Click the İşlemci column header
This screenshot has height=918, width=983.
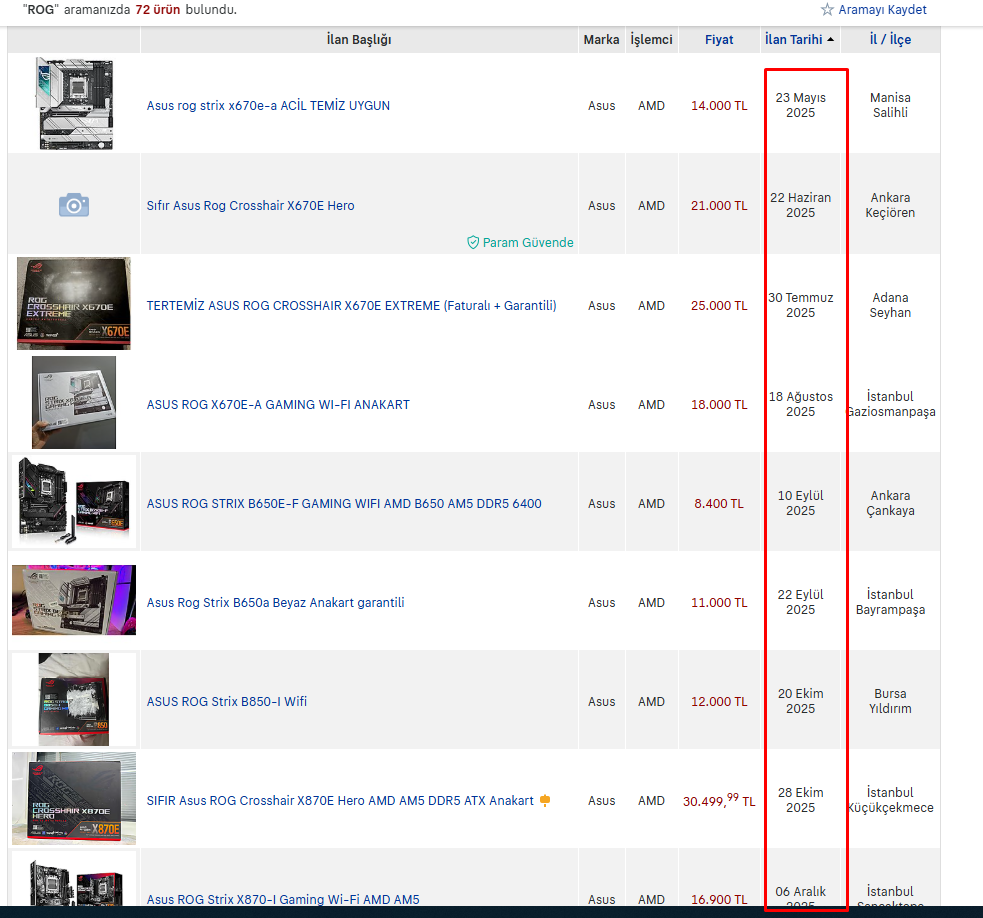pos(651,40)
